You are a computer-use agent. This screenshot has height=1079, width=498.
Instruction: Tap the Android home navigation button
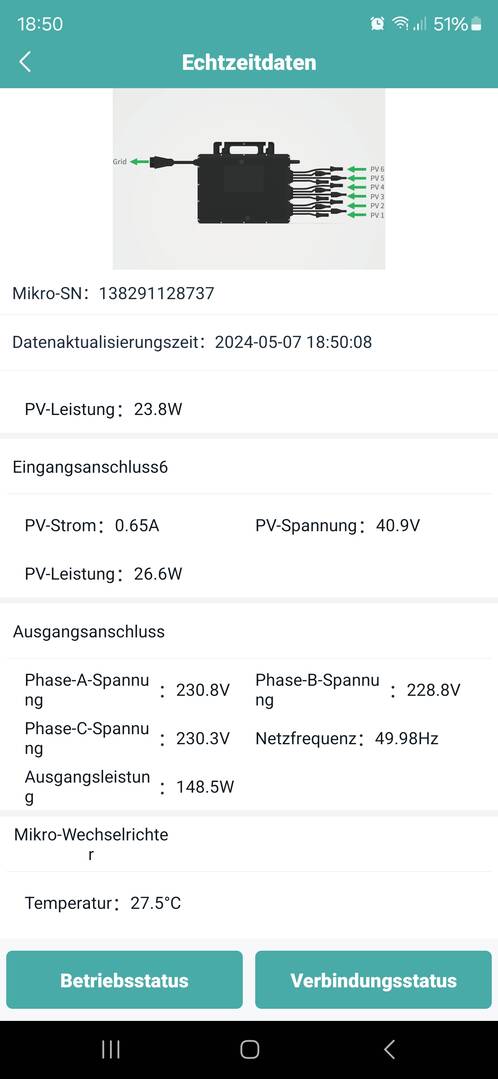[249, 1049]
